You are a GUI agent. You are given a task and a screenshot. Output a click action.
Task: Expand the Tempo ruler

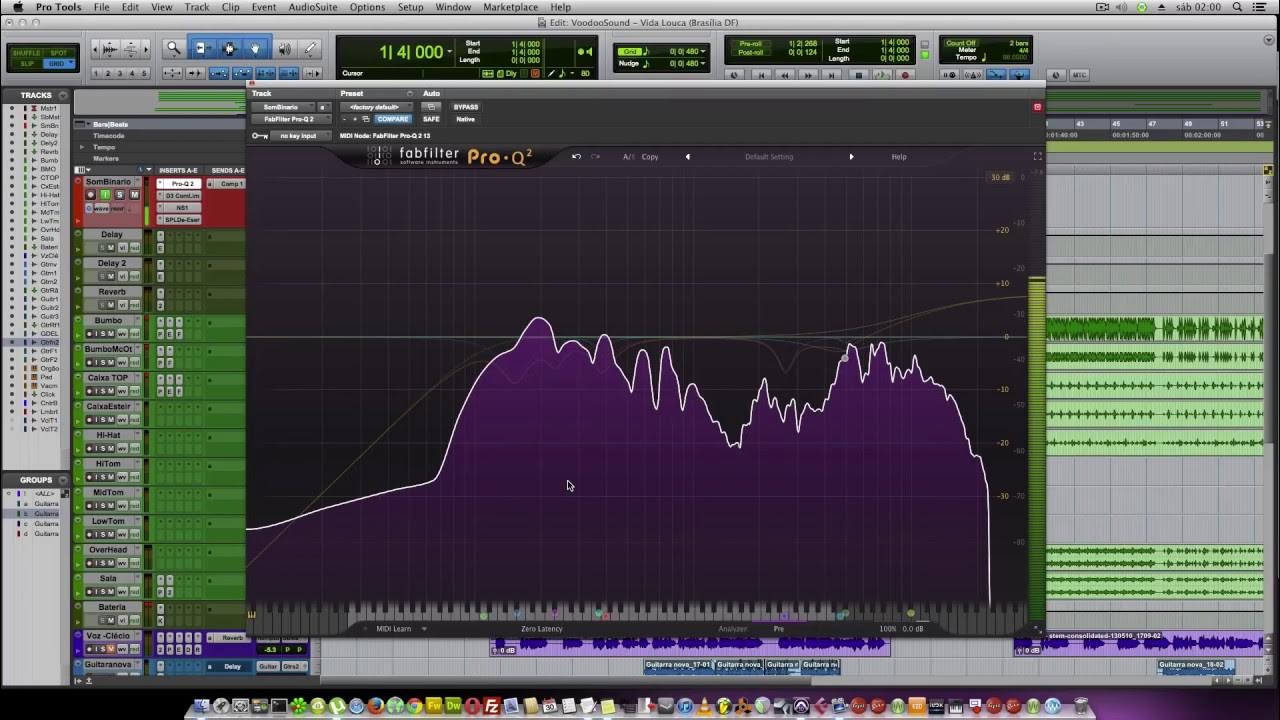82,147
